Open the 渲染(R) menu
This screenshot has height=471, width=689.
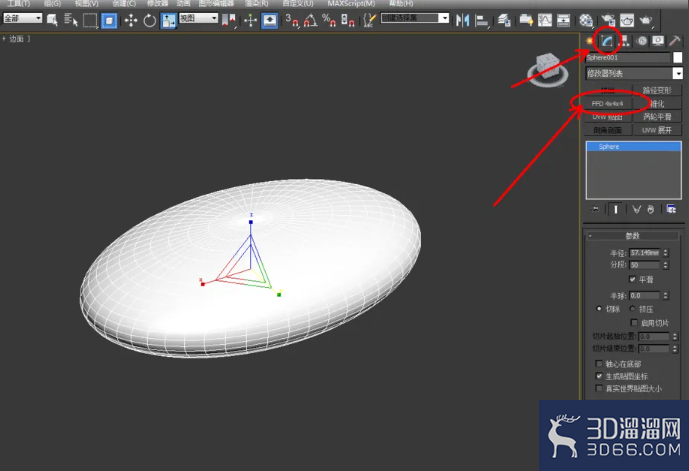pyautogui.click(x=256, y=4)
